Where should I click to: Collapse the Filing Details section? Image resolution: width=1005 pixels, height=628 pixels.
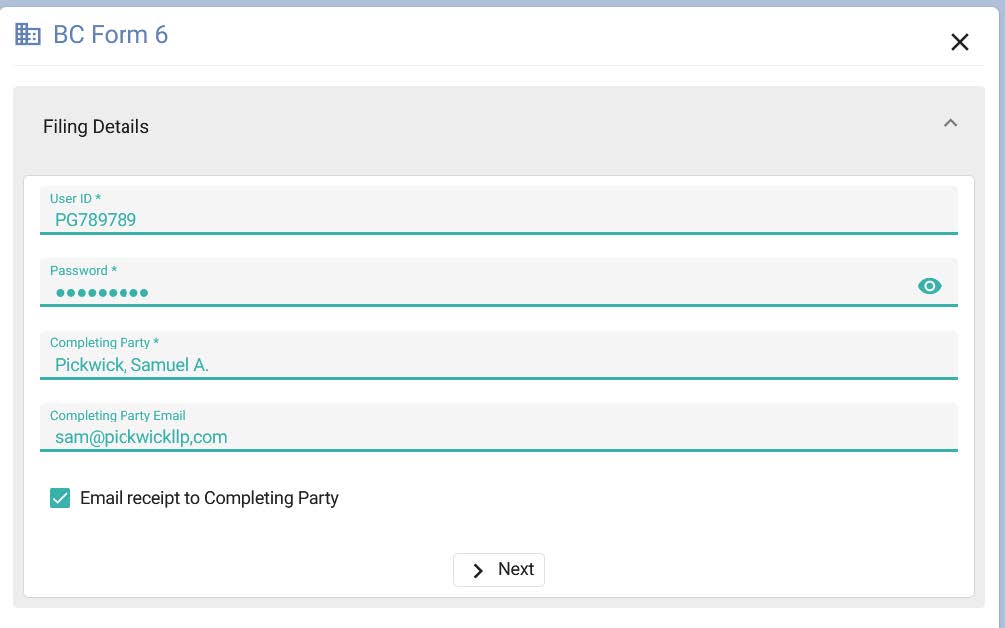(950, 124)
